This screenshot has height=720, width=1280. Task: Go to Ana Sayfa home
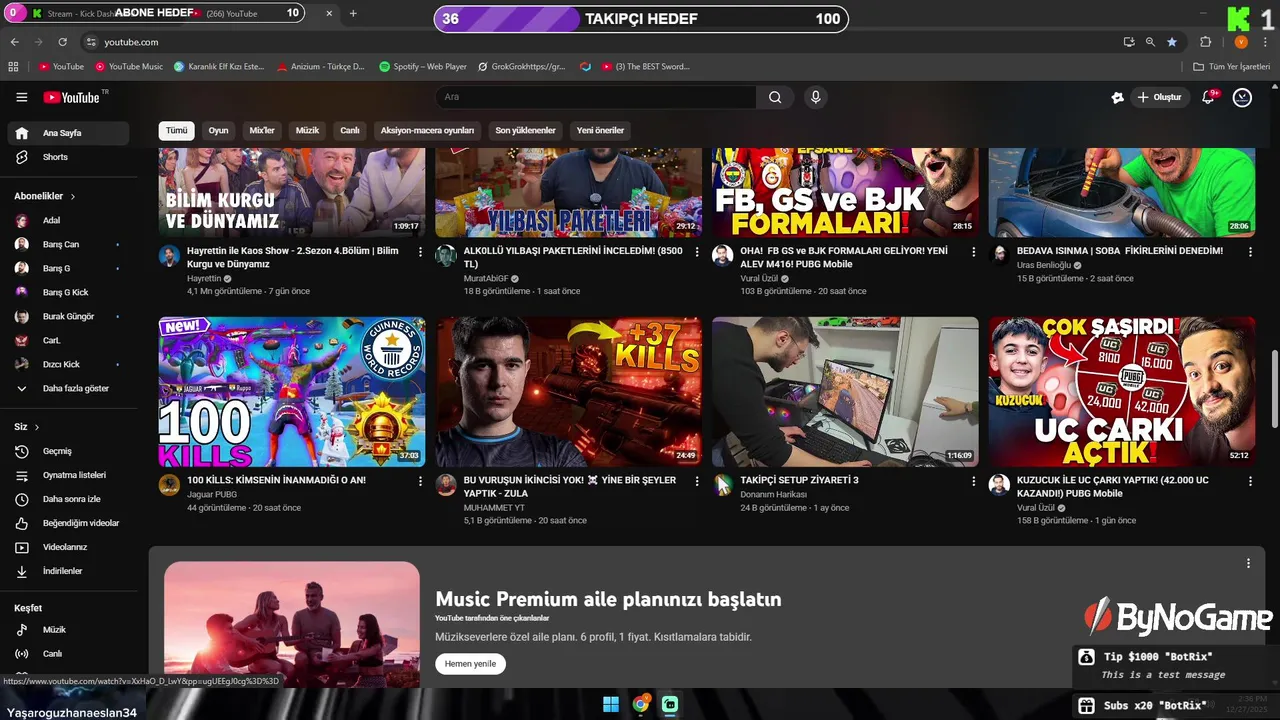click(x=68, y=133)
